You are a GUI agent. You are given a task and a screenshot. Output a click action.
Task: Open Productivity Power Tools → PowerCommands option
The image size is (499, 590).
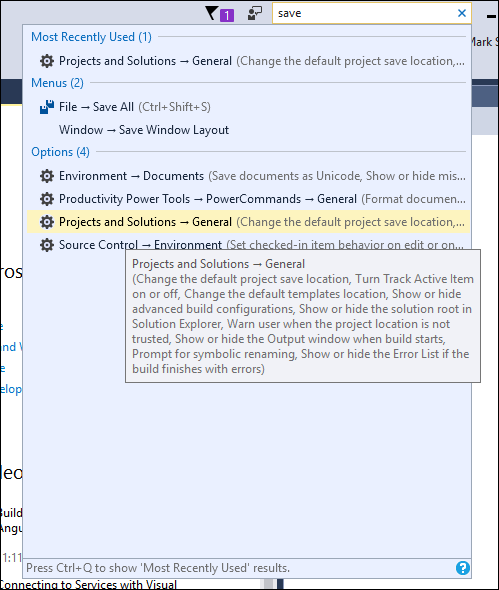click(x=248, y=199)
